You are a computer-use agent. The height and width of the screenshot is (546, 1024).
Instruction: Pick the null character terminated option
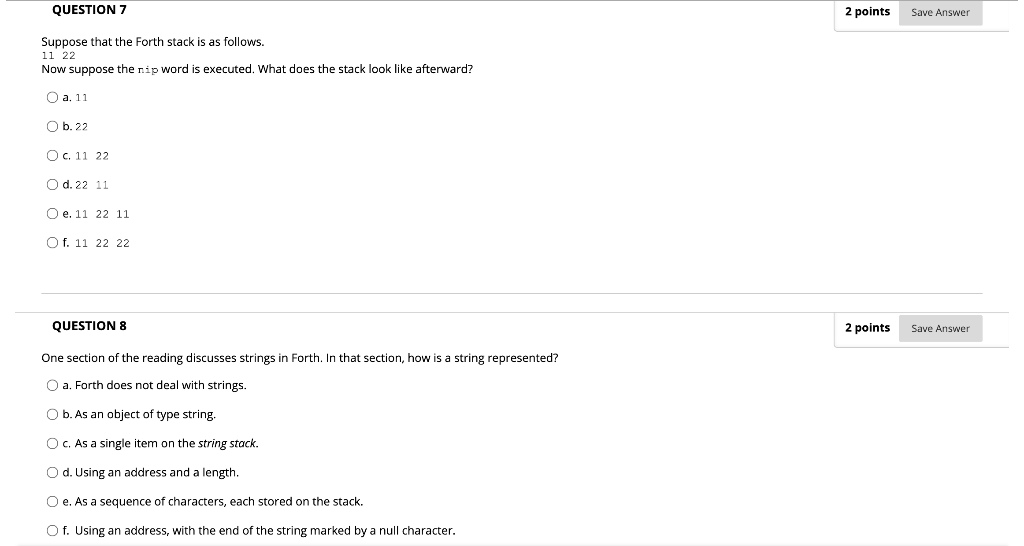pyautogui.click(x=52, y=531)
